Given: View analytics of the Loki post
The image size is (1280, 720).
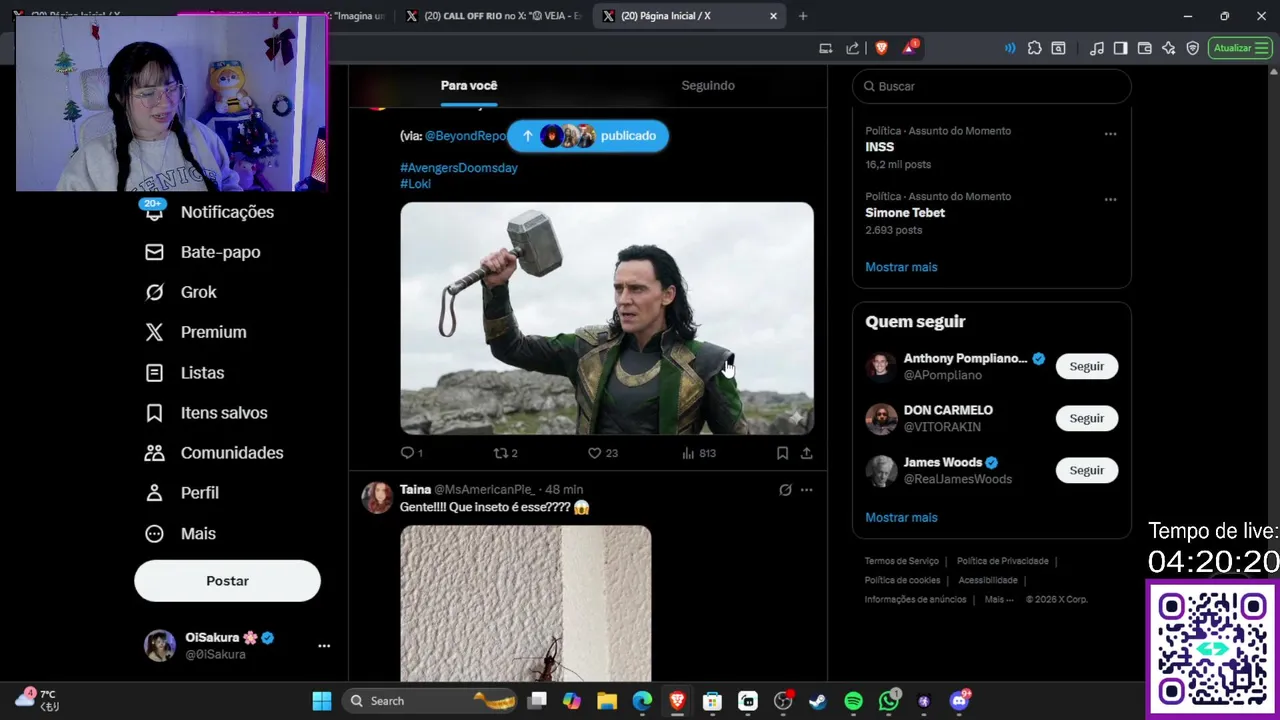Looking at the screenshot, I should click(699, 453).
